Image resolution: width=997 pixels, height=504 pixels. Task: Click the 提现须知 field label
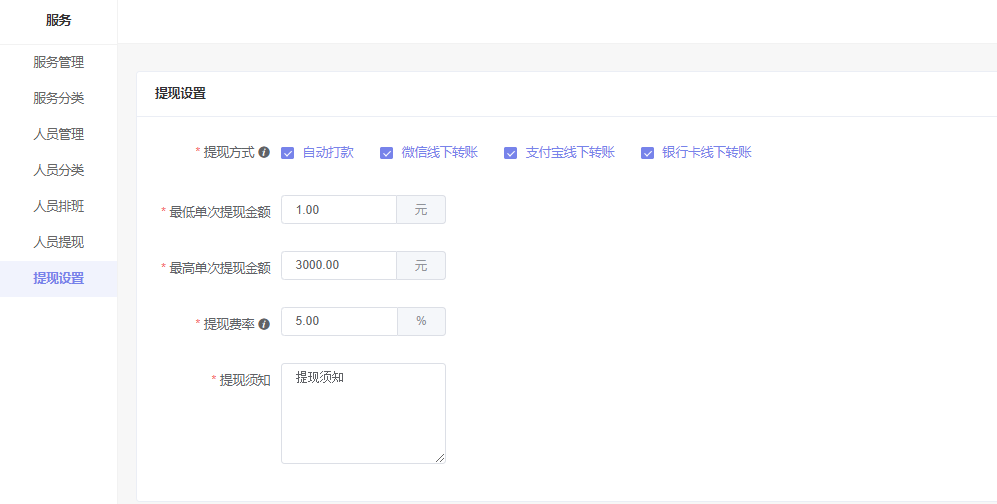coord(245,380)
